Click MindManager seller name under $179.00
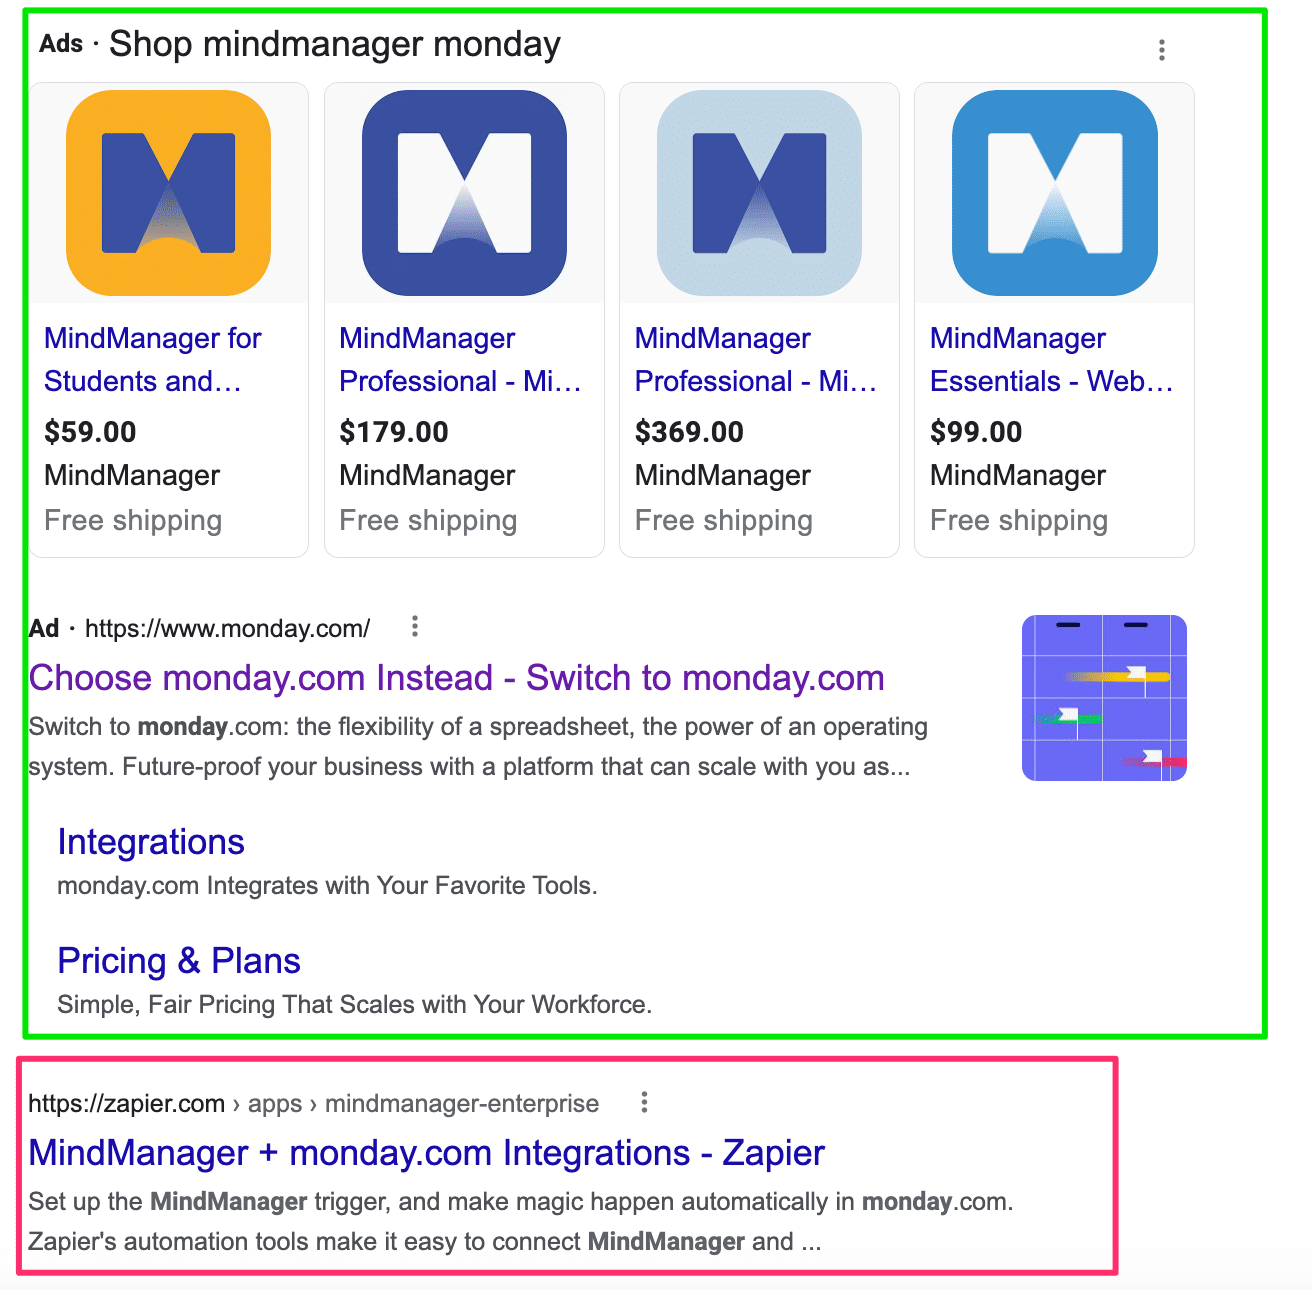The height and width of the screenshot is (1290, 1312). click(427, 475)
